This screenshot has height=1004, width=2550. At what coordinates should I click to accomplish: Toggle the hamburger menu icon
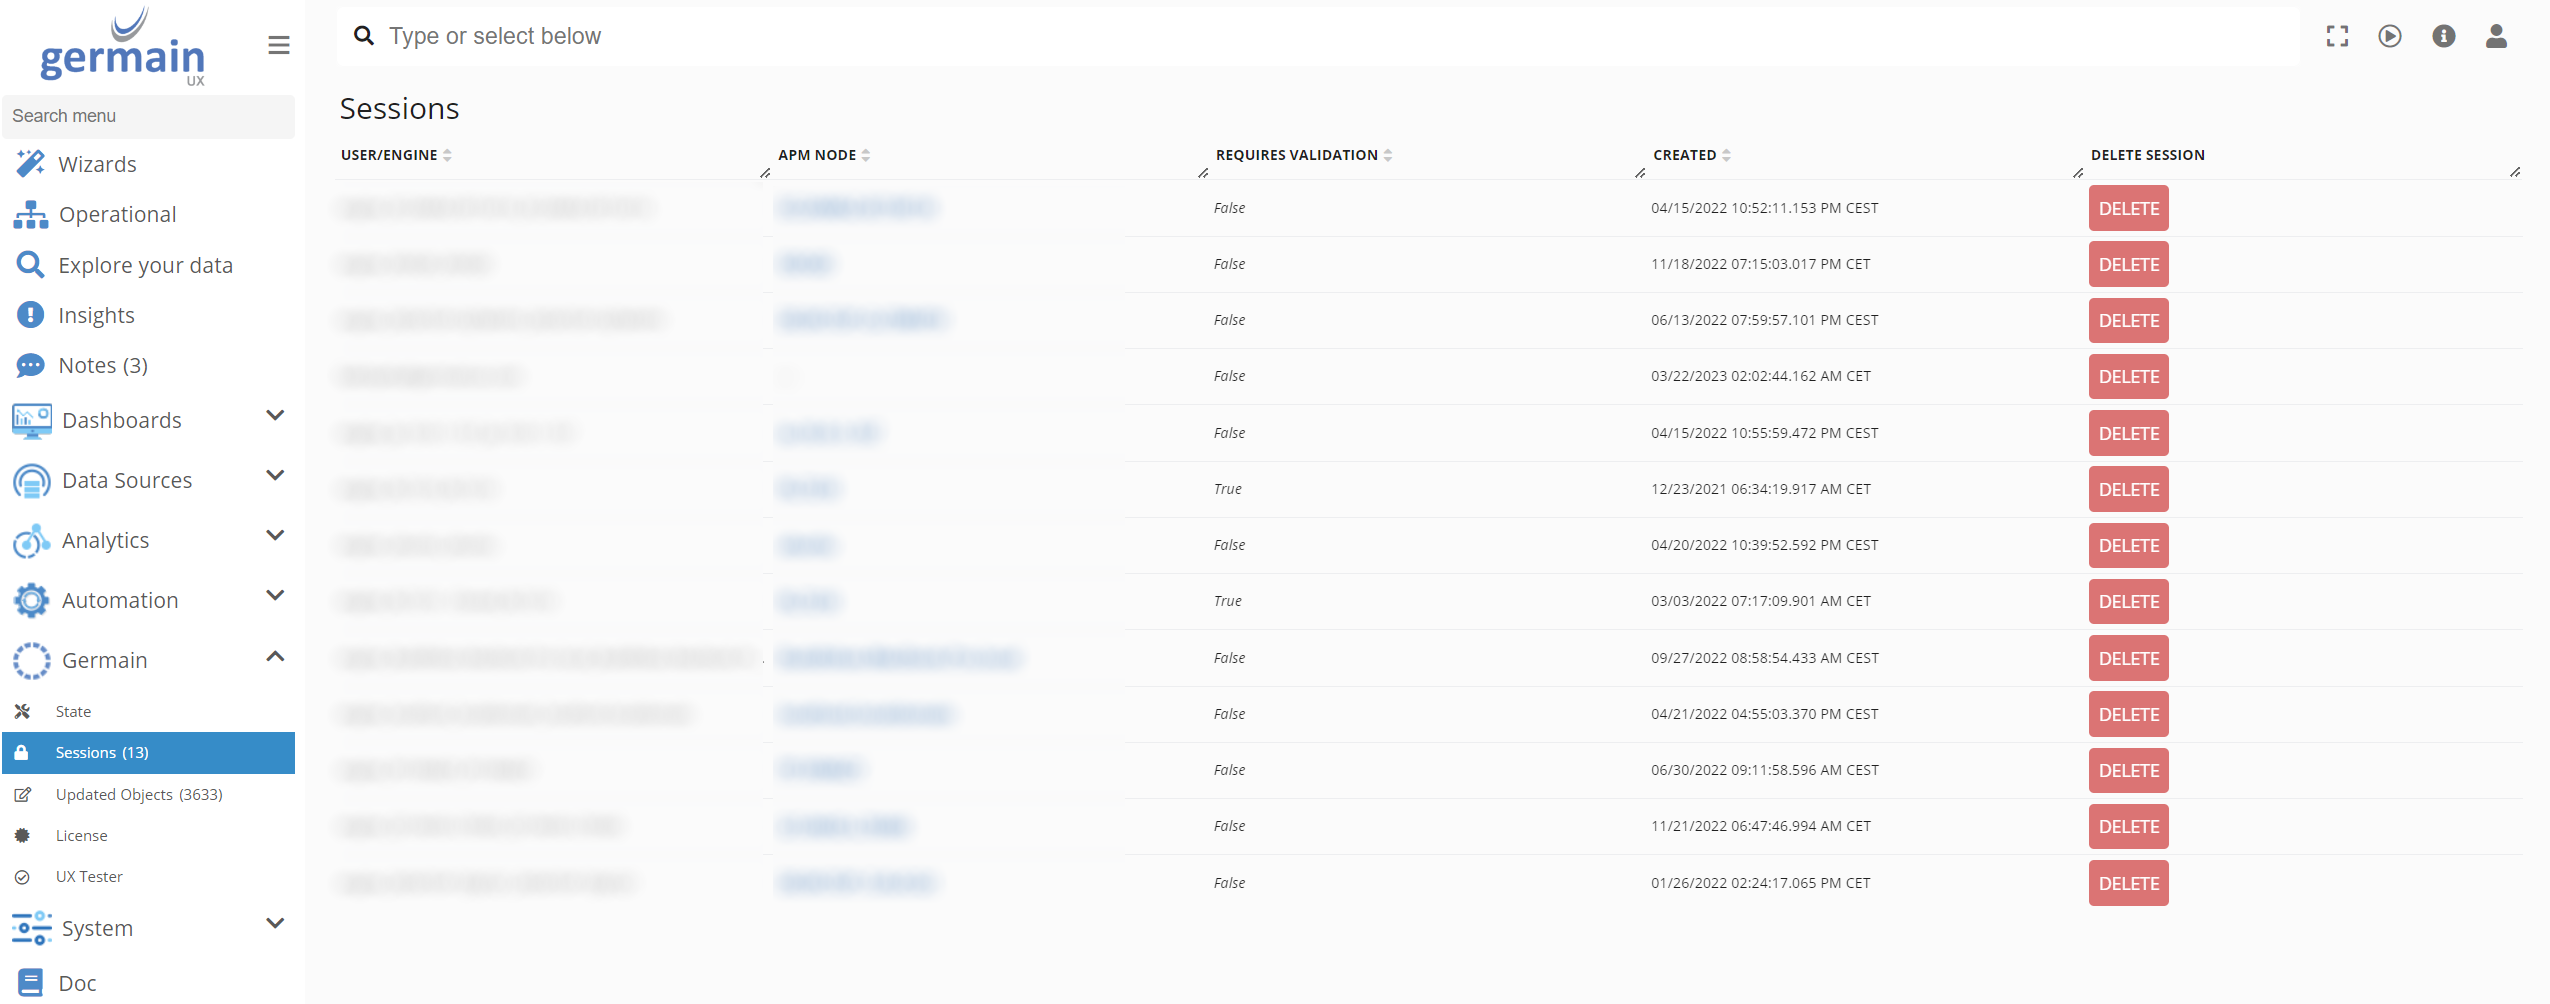(279, 45)
